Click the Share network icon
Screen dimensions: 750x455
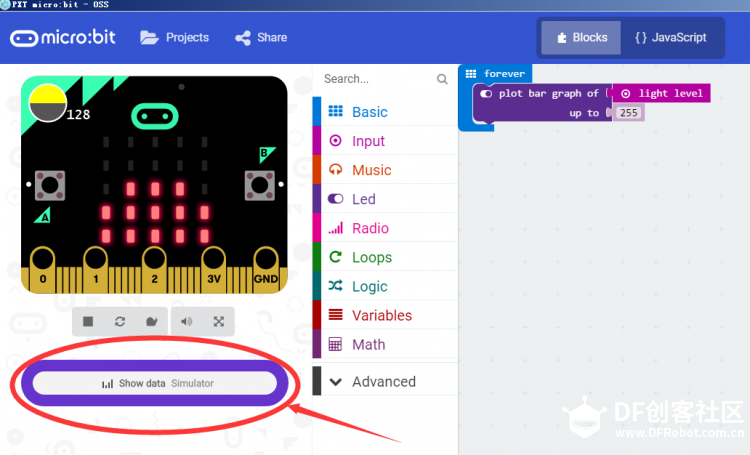tap(243, 38)
